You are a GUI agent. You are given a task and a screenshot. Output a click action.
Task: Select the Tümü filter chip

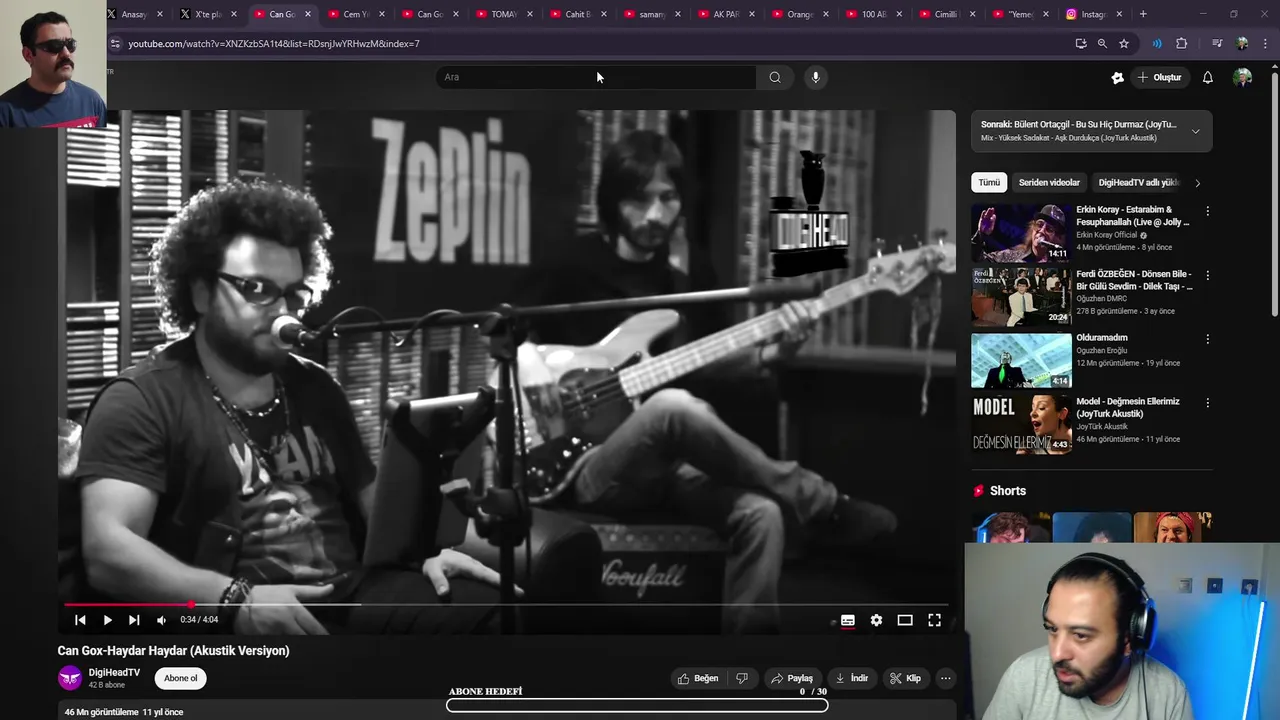click(989, 183)
